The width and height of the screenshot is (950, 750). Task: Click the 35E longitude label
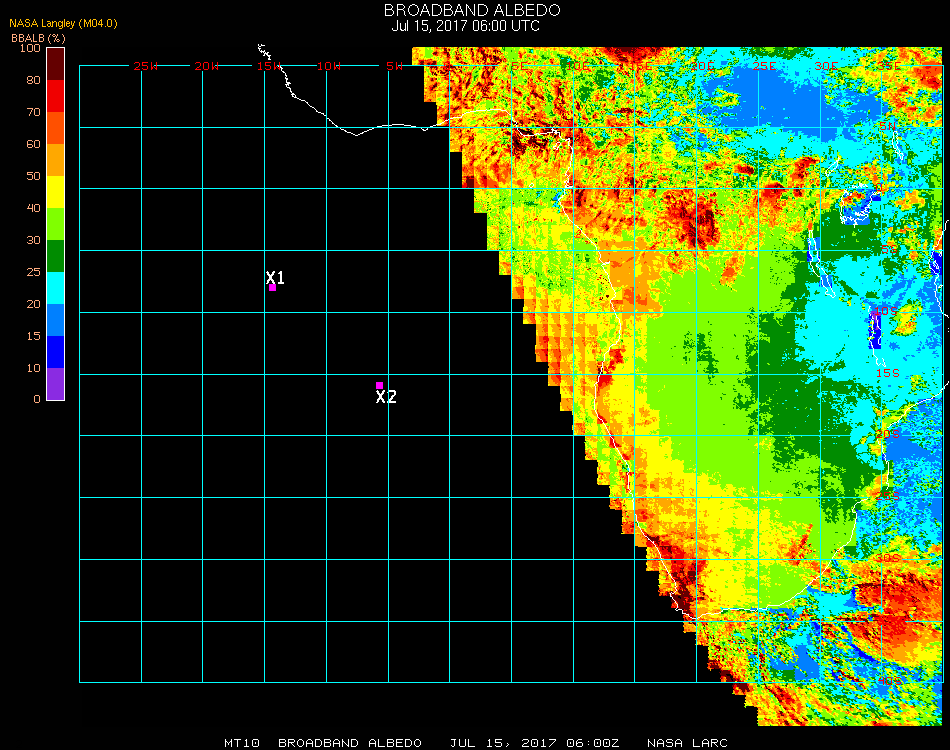point(889,66)
